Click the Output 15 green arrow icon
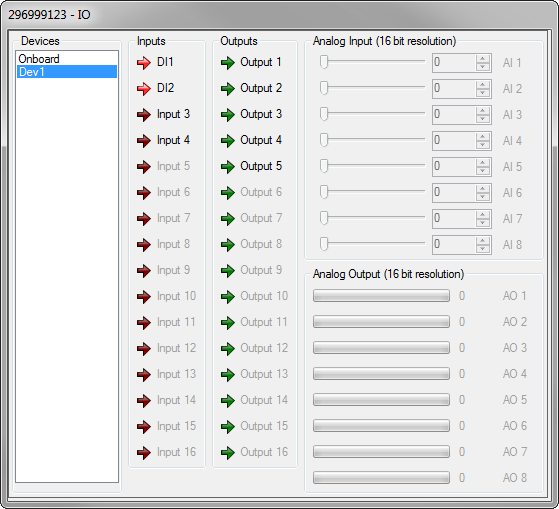The height and width of the screenshot is (509, 559). click(x=227, y=427)
